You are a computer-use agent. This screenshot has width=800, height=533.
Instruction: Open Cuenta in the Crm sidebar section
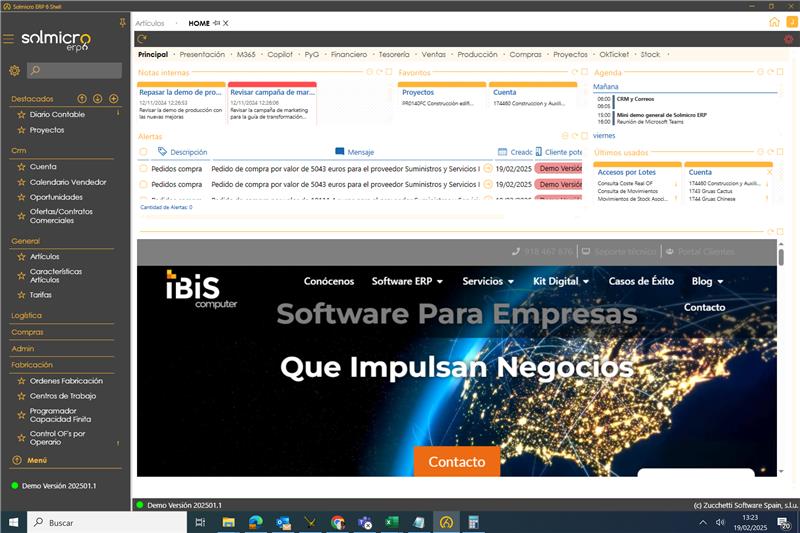pos(43,167)
